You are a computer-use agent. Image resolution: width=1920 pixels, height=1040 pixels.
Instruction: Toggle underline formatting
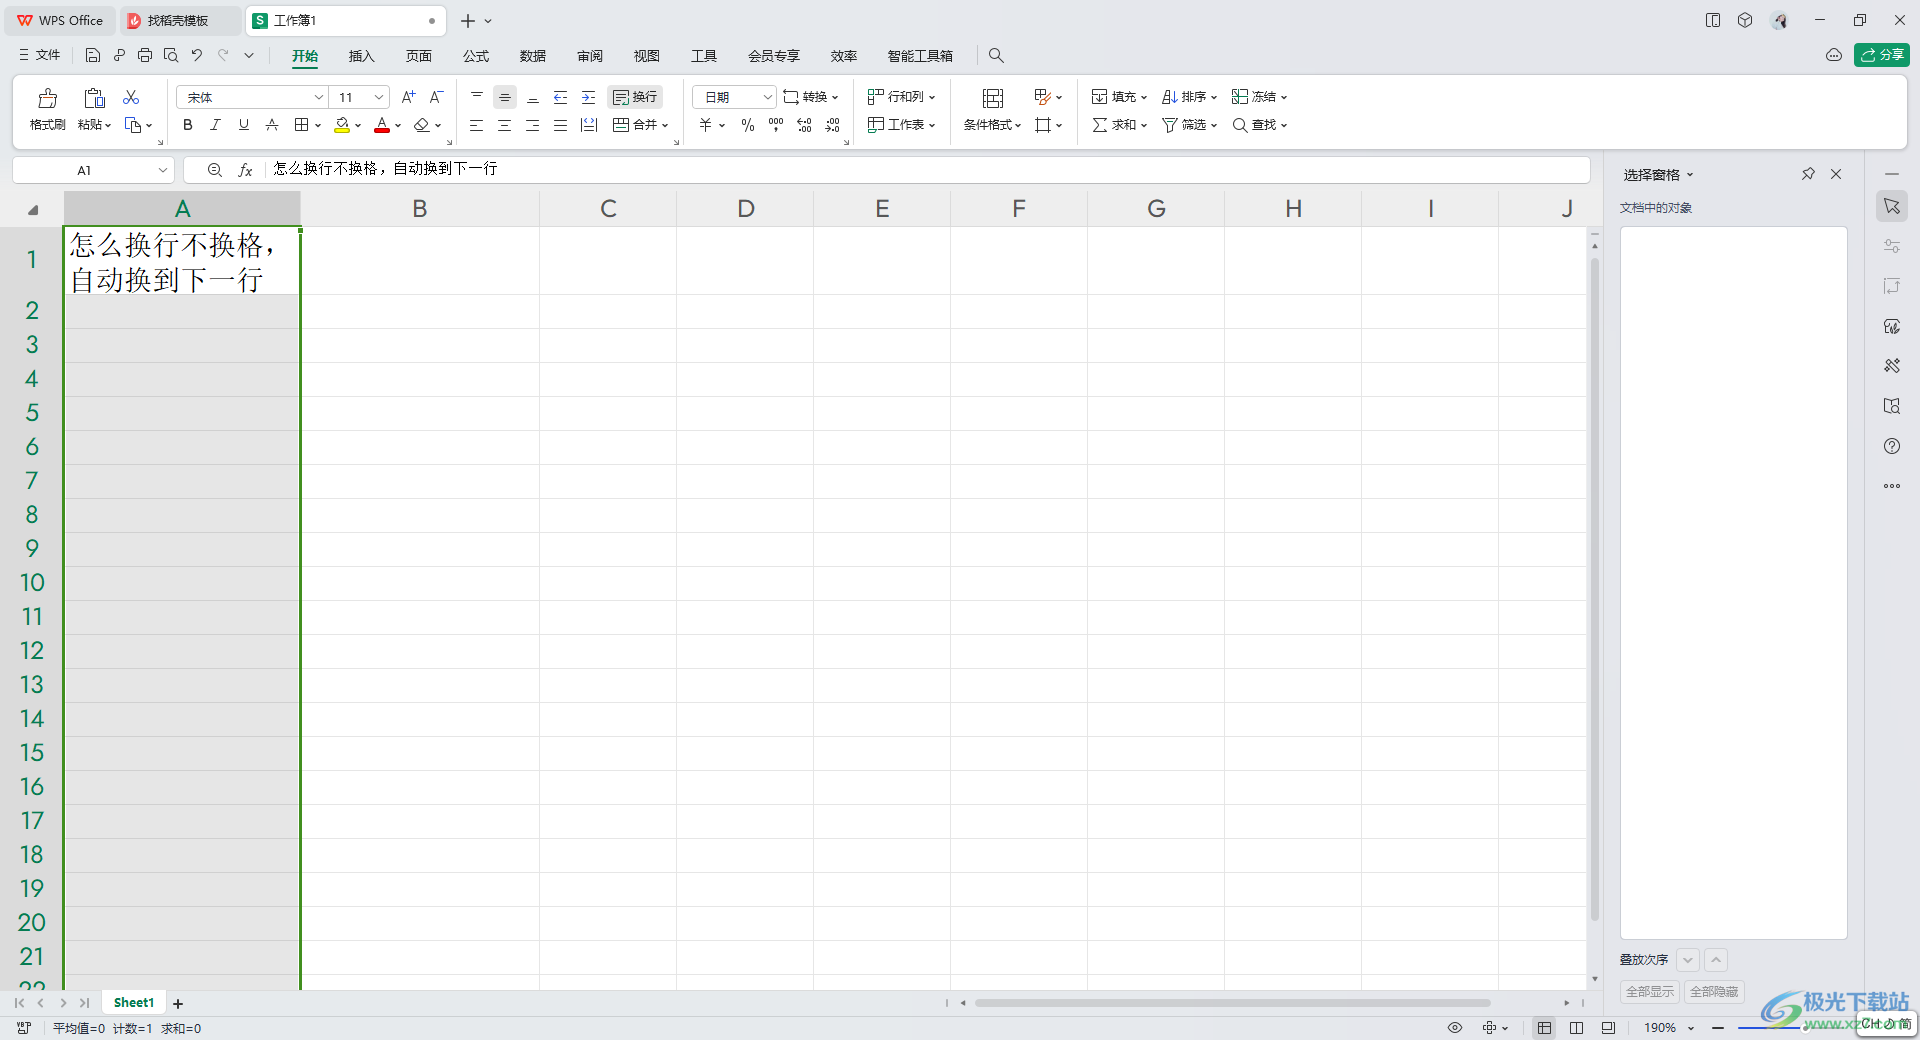[x=244, y=125]
